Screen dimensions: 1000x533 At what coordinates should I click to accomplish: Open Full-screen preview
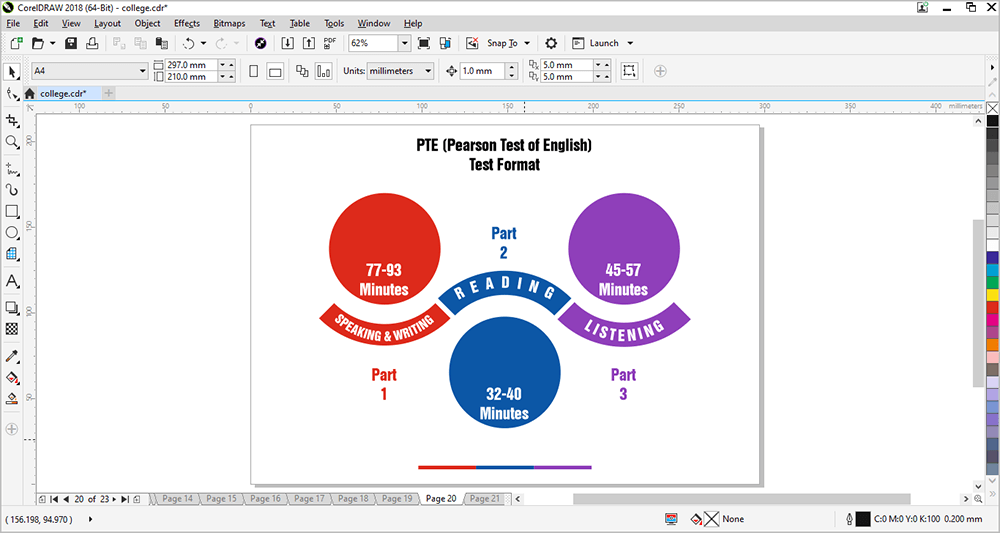click(x=423, y=43)
